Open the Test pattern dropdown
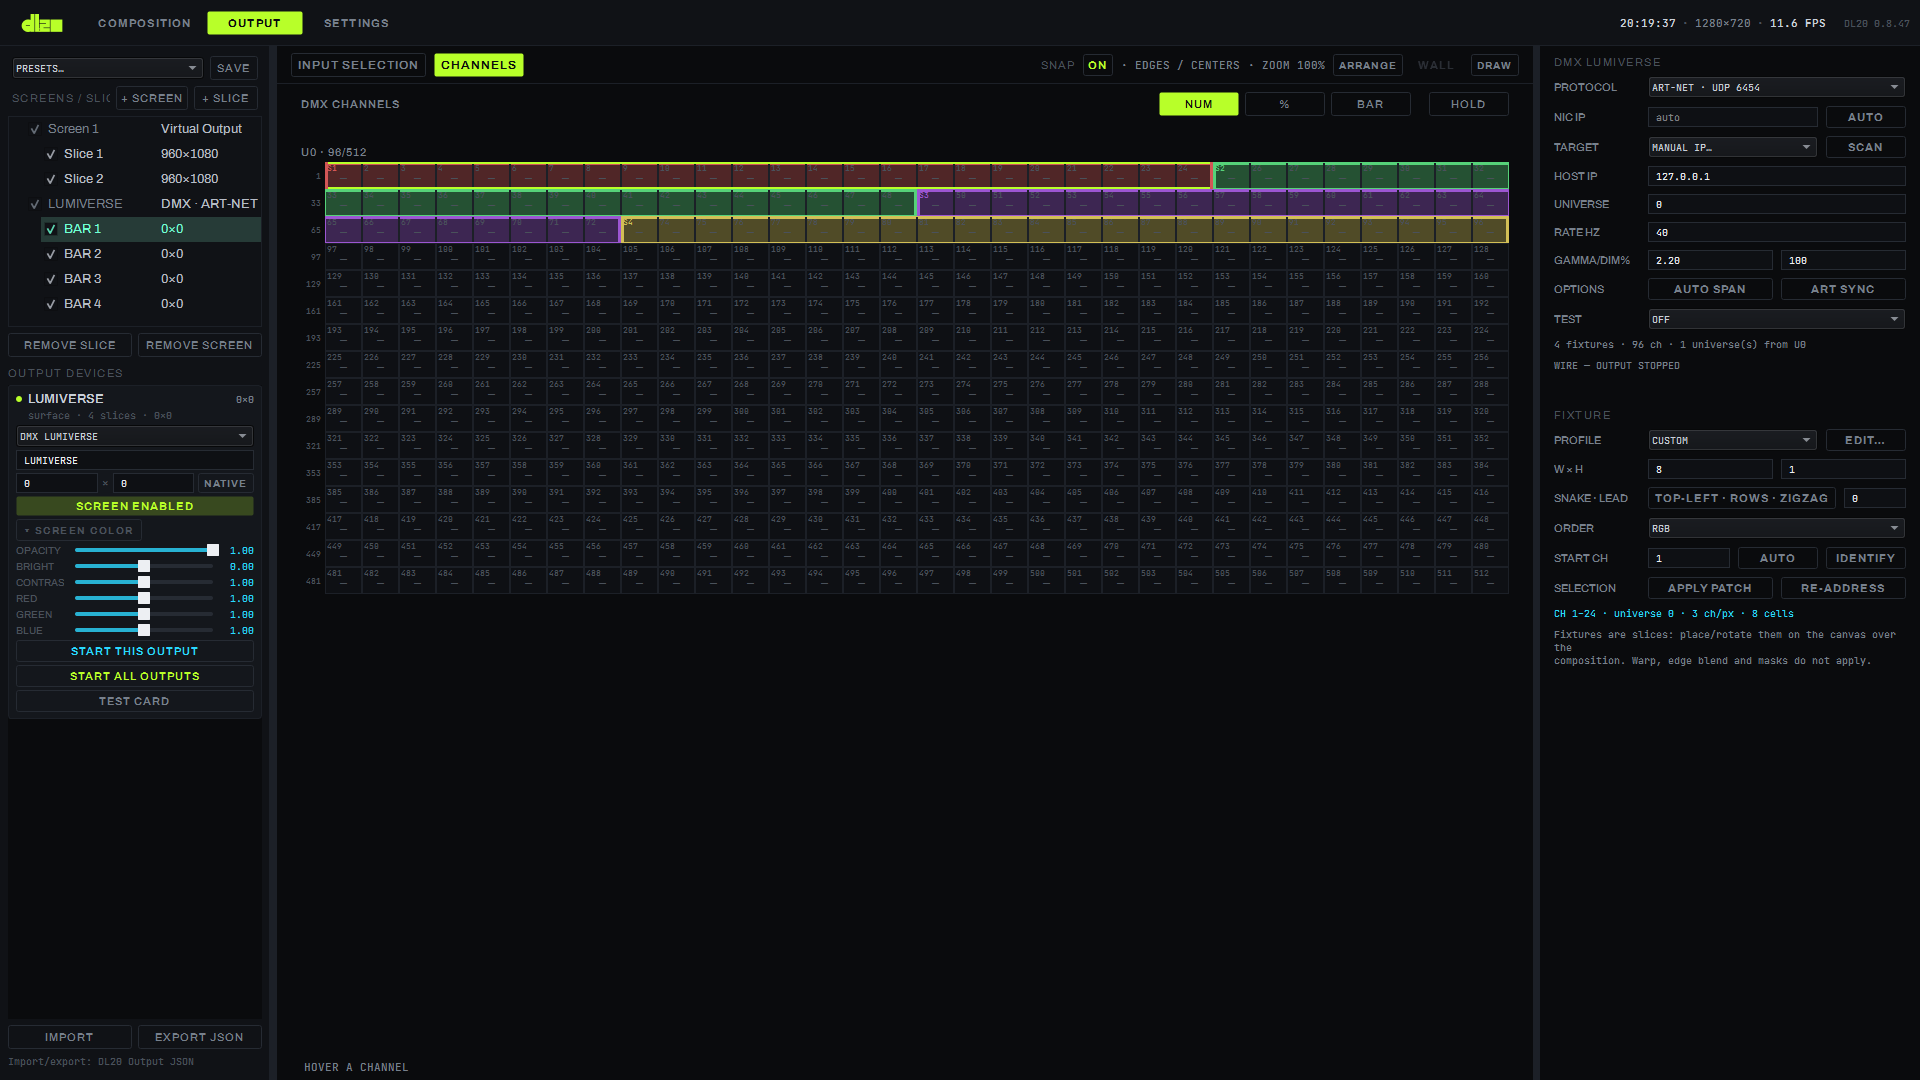Viewport: 1920px width, 1080px height. (x=1776, y=319)
